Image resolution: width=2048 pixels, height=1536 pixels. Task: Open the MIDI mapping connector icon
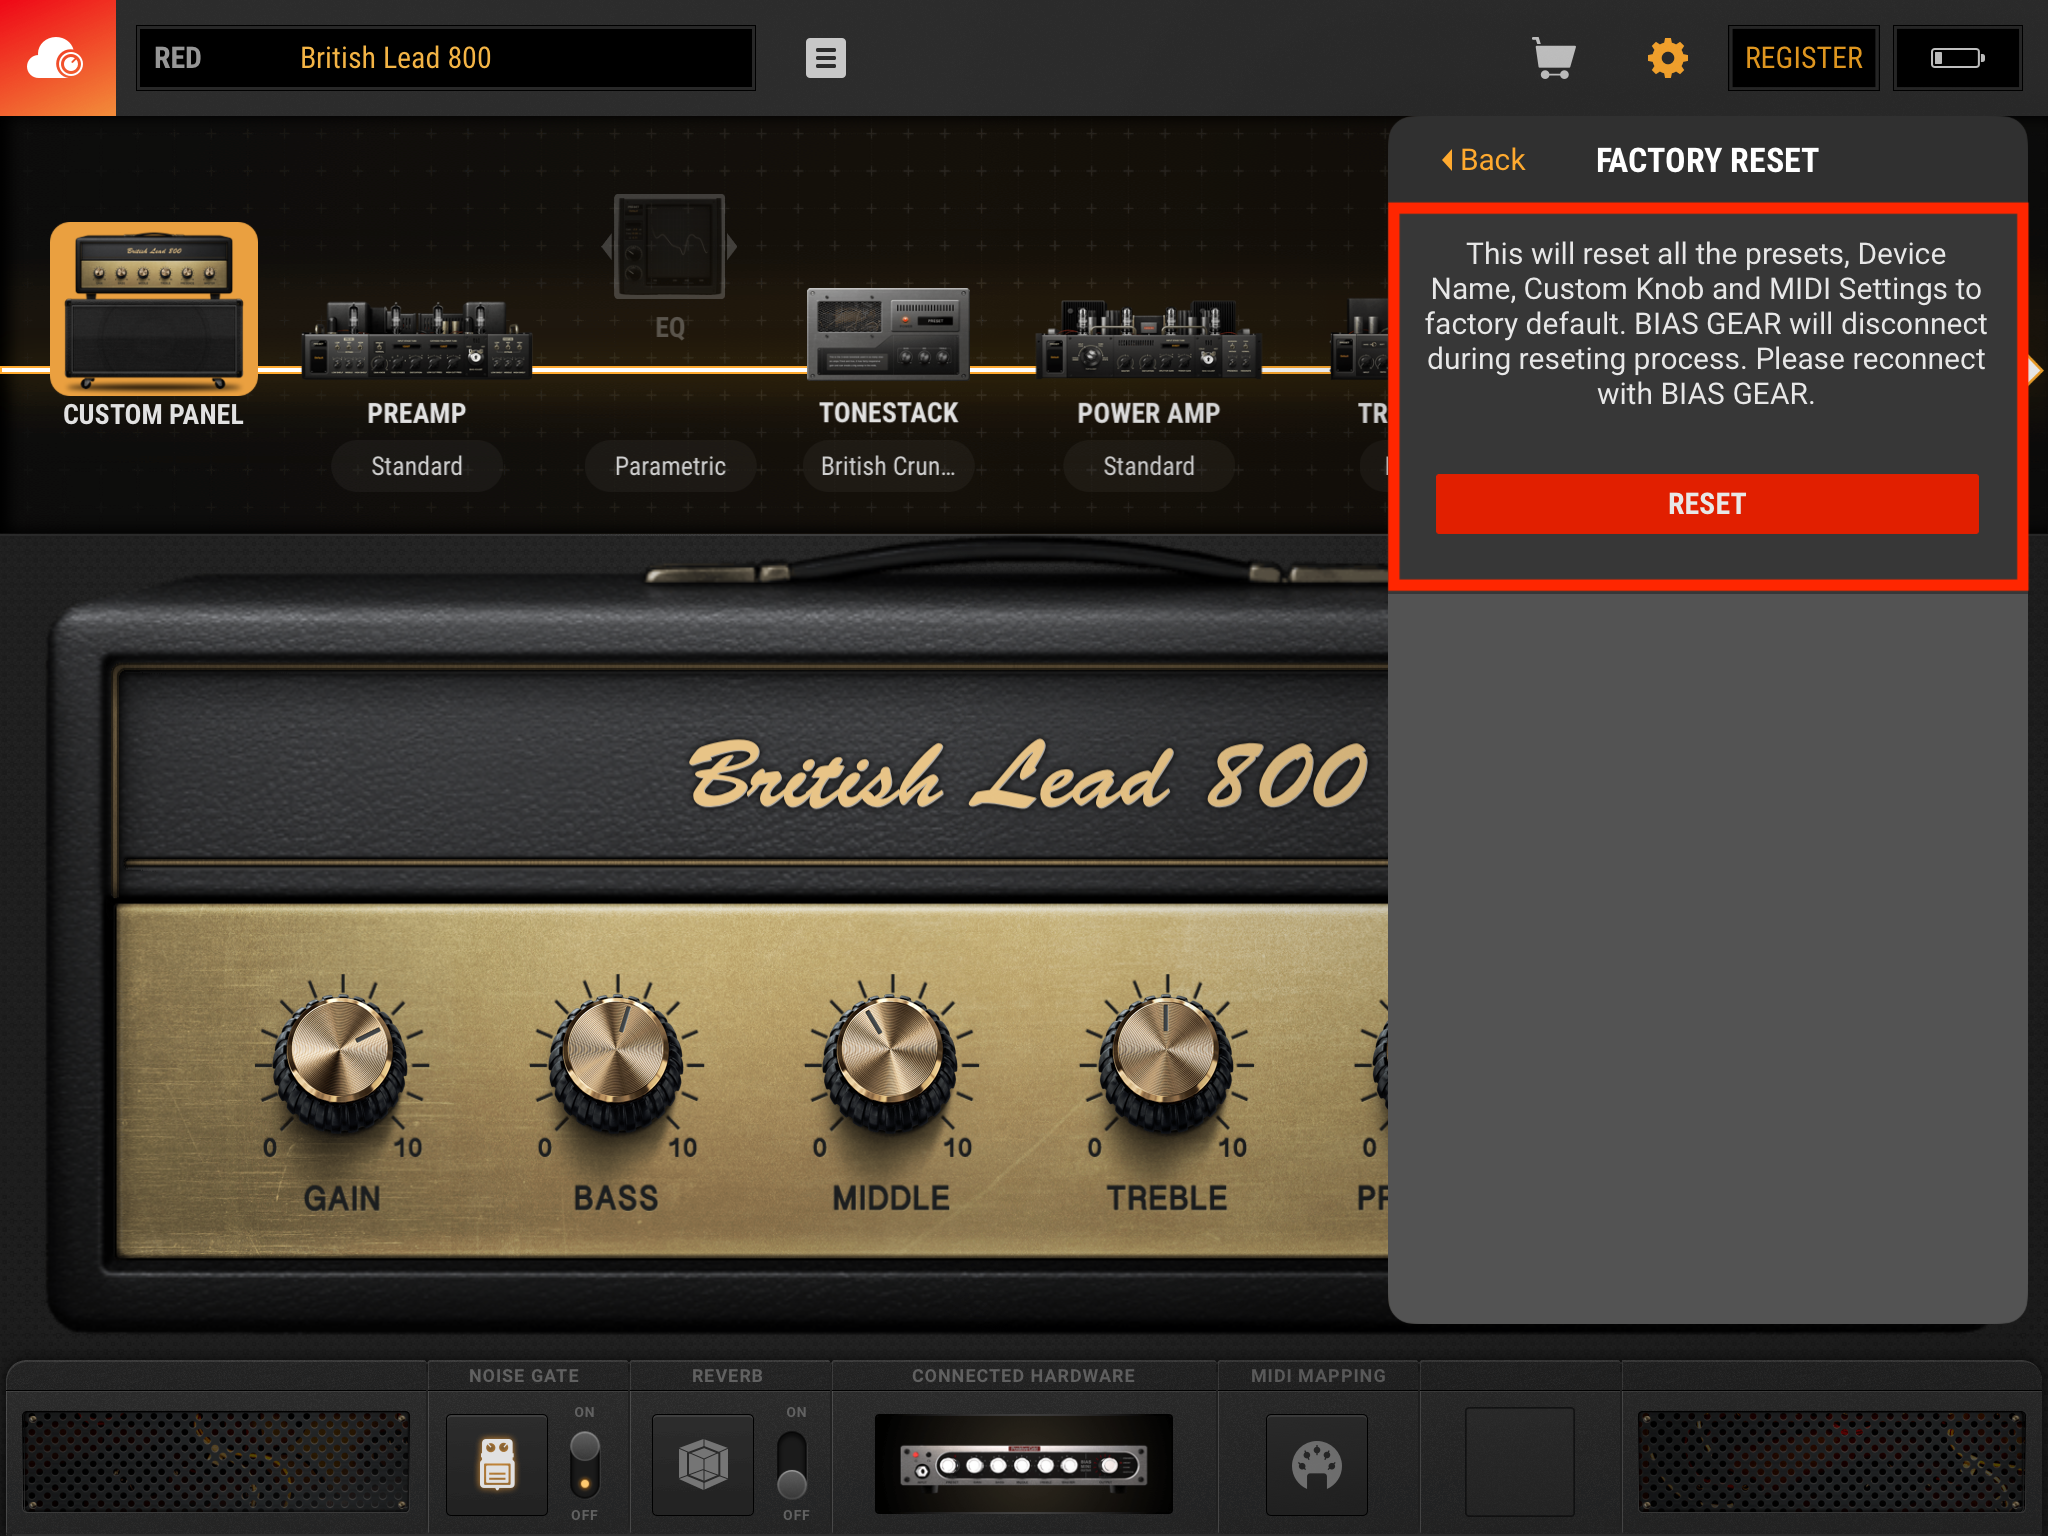pyautogui.click(x=1317, y=1464)
